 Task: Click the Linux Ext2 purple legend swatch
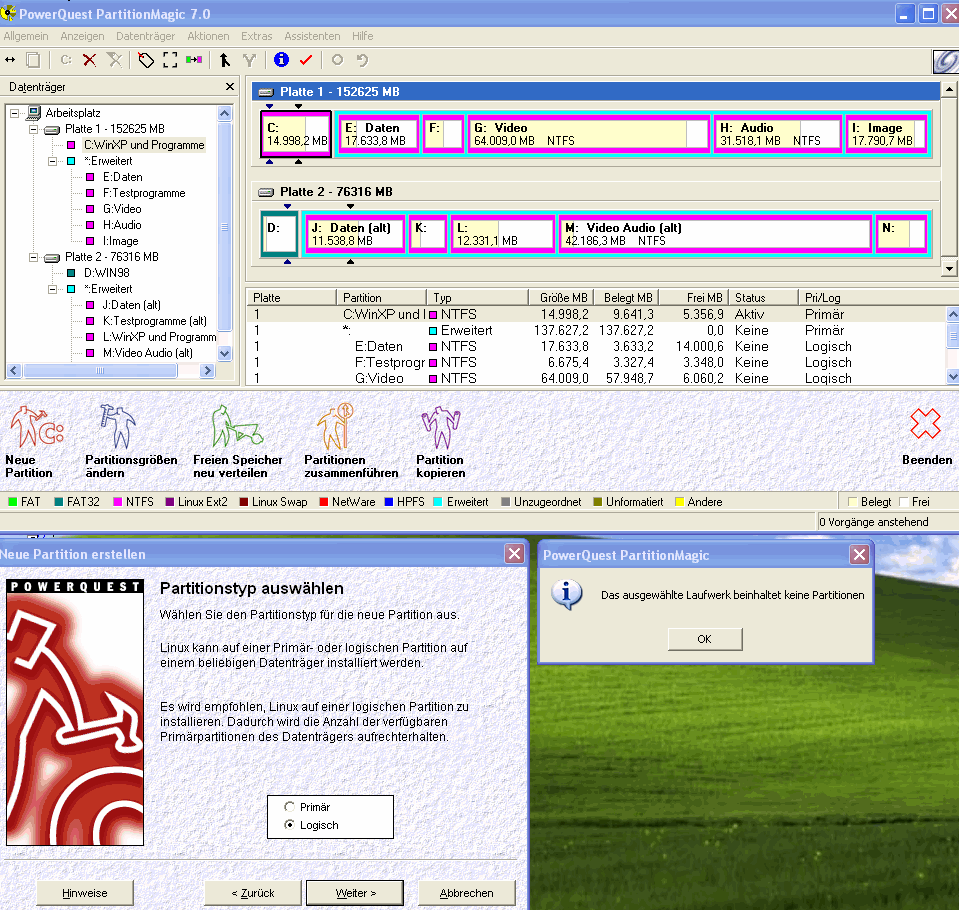pos(170,502)
